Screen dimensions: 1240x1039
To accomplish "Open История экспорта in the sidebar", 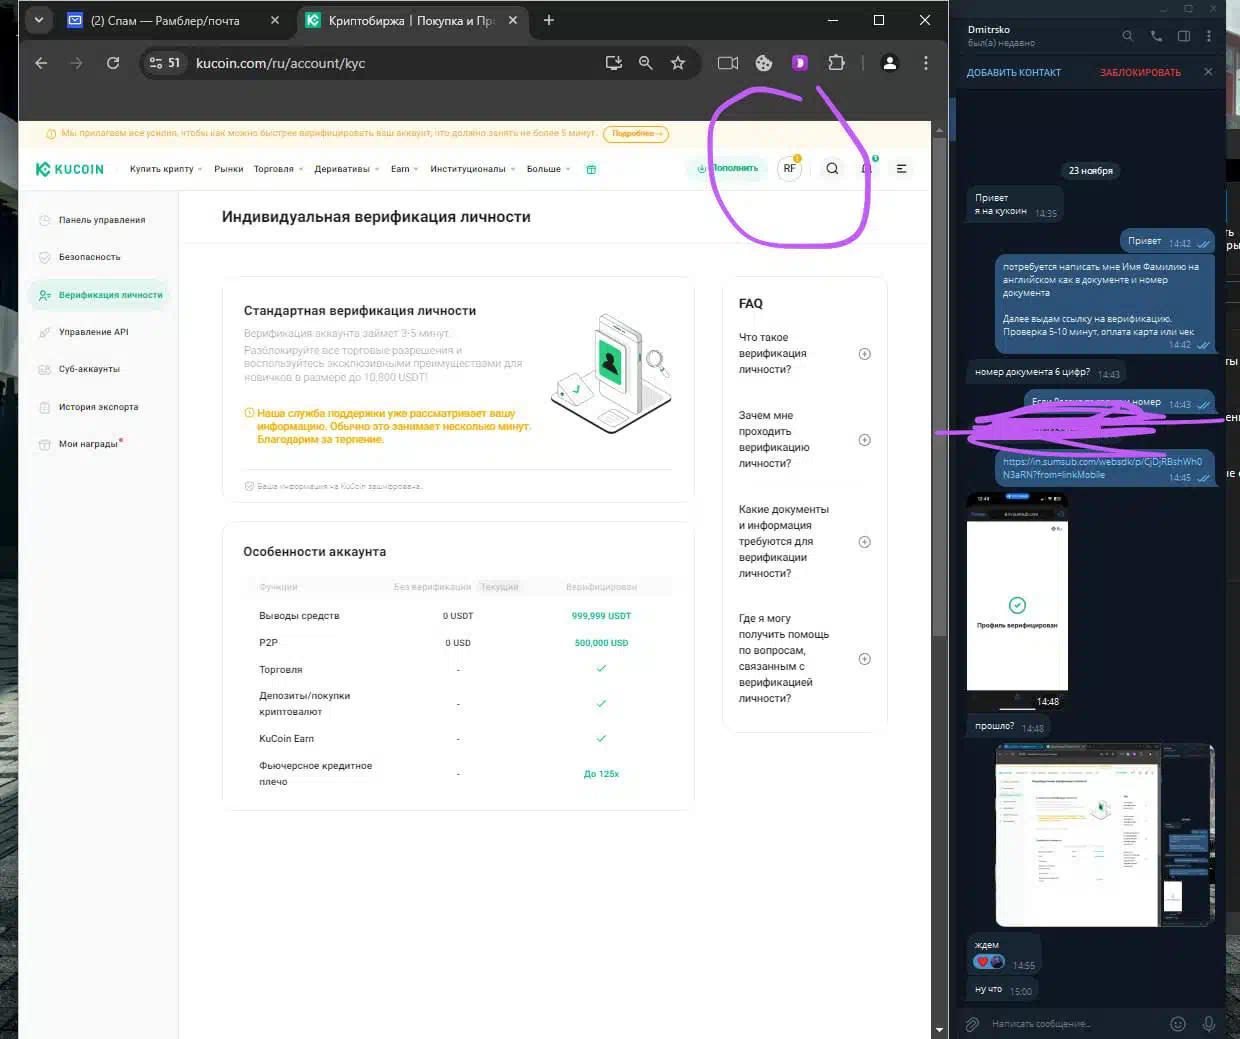I will [x=100, y=407].
